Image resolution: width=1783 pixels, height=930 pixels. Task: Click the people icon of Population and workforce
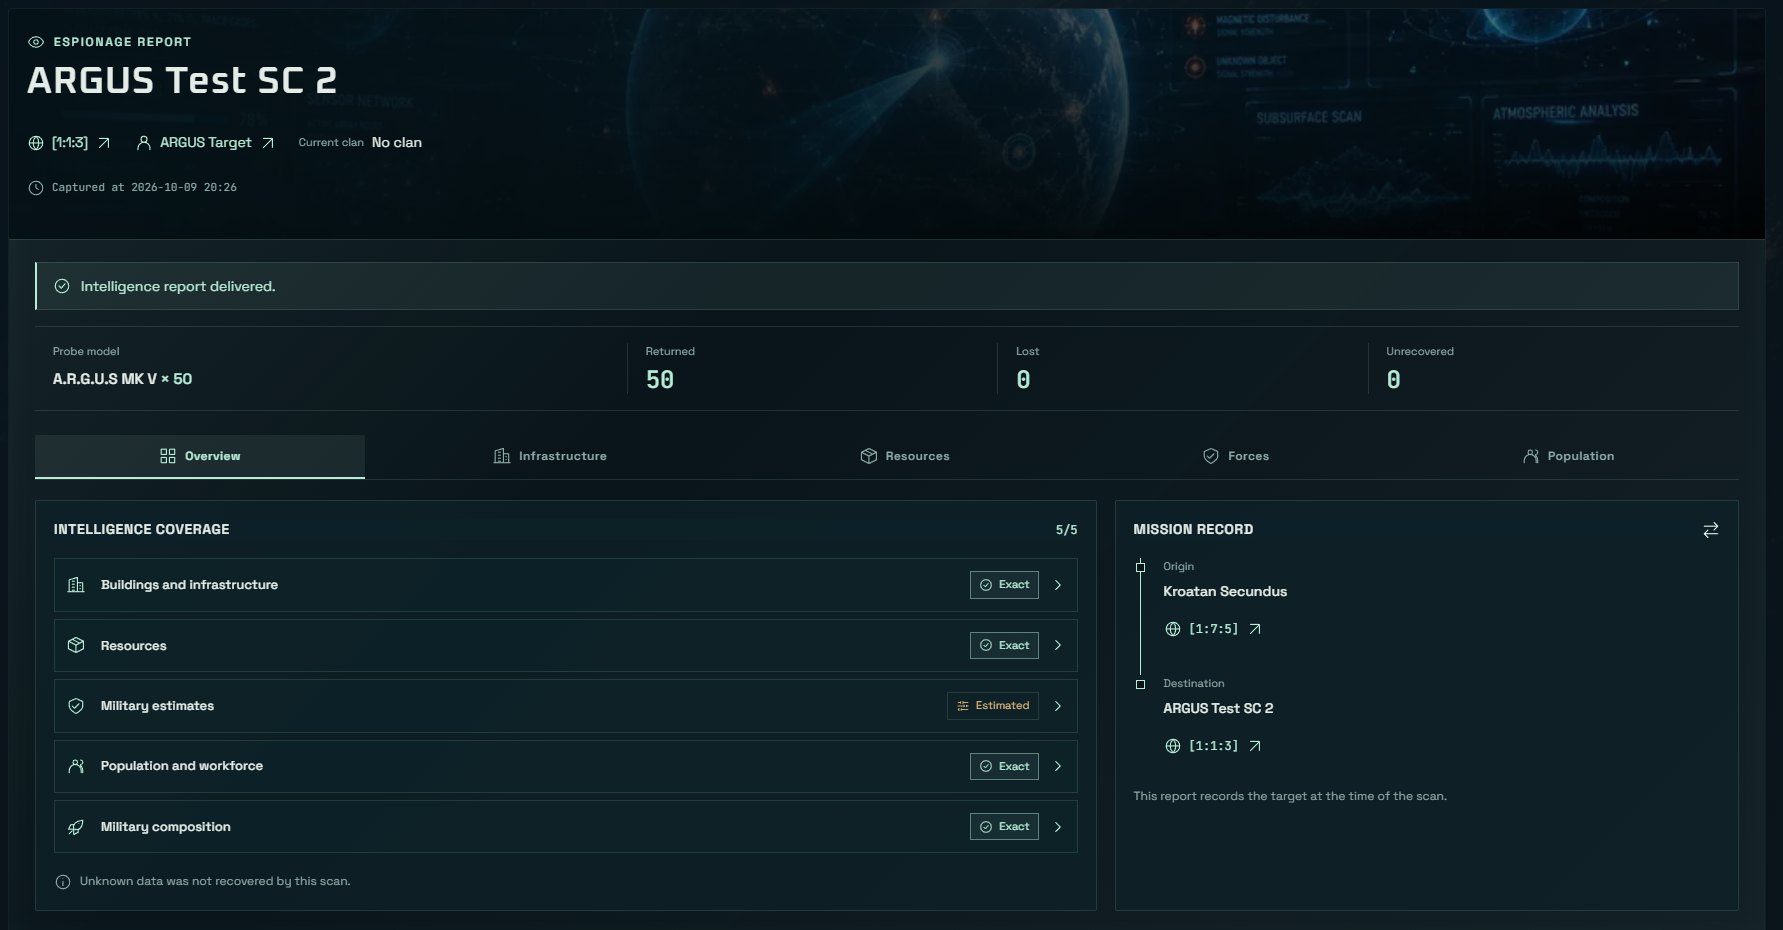click(76, 766)
